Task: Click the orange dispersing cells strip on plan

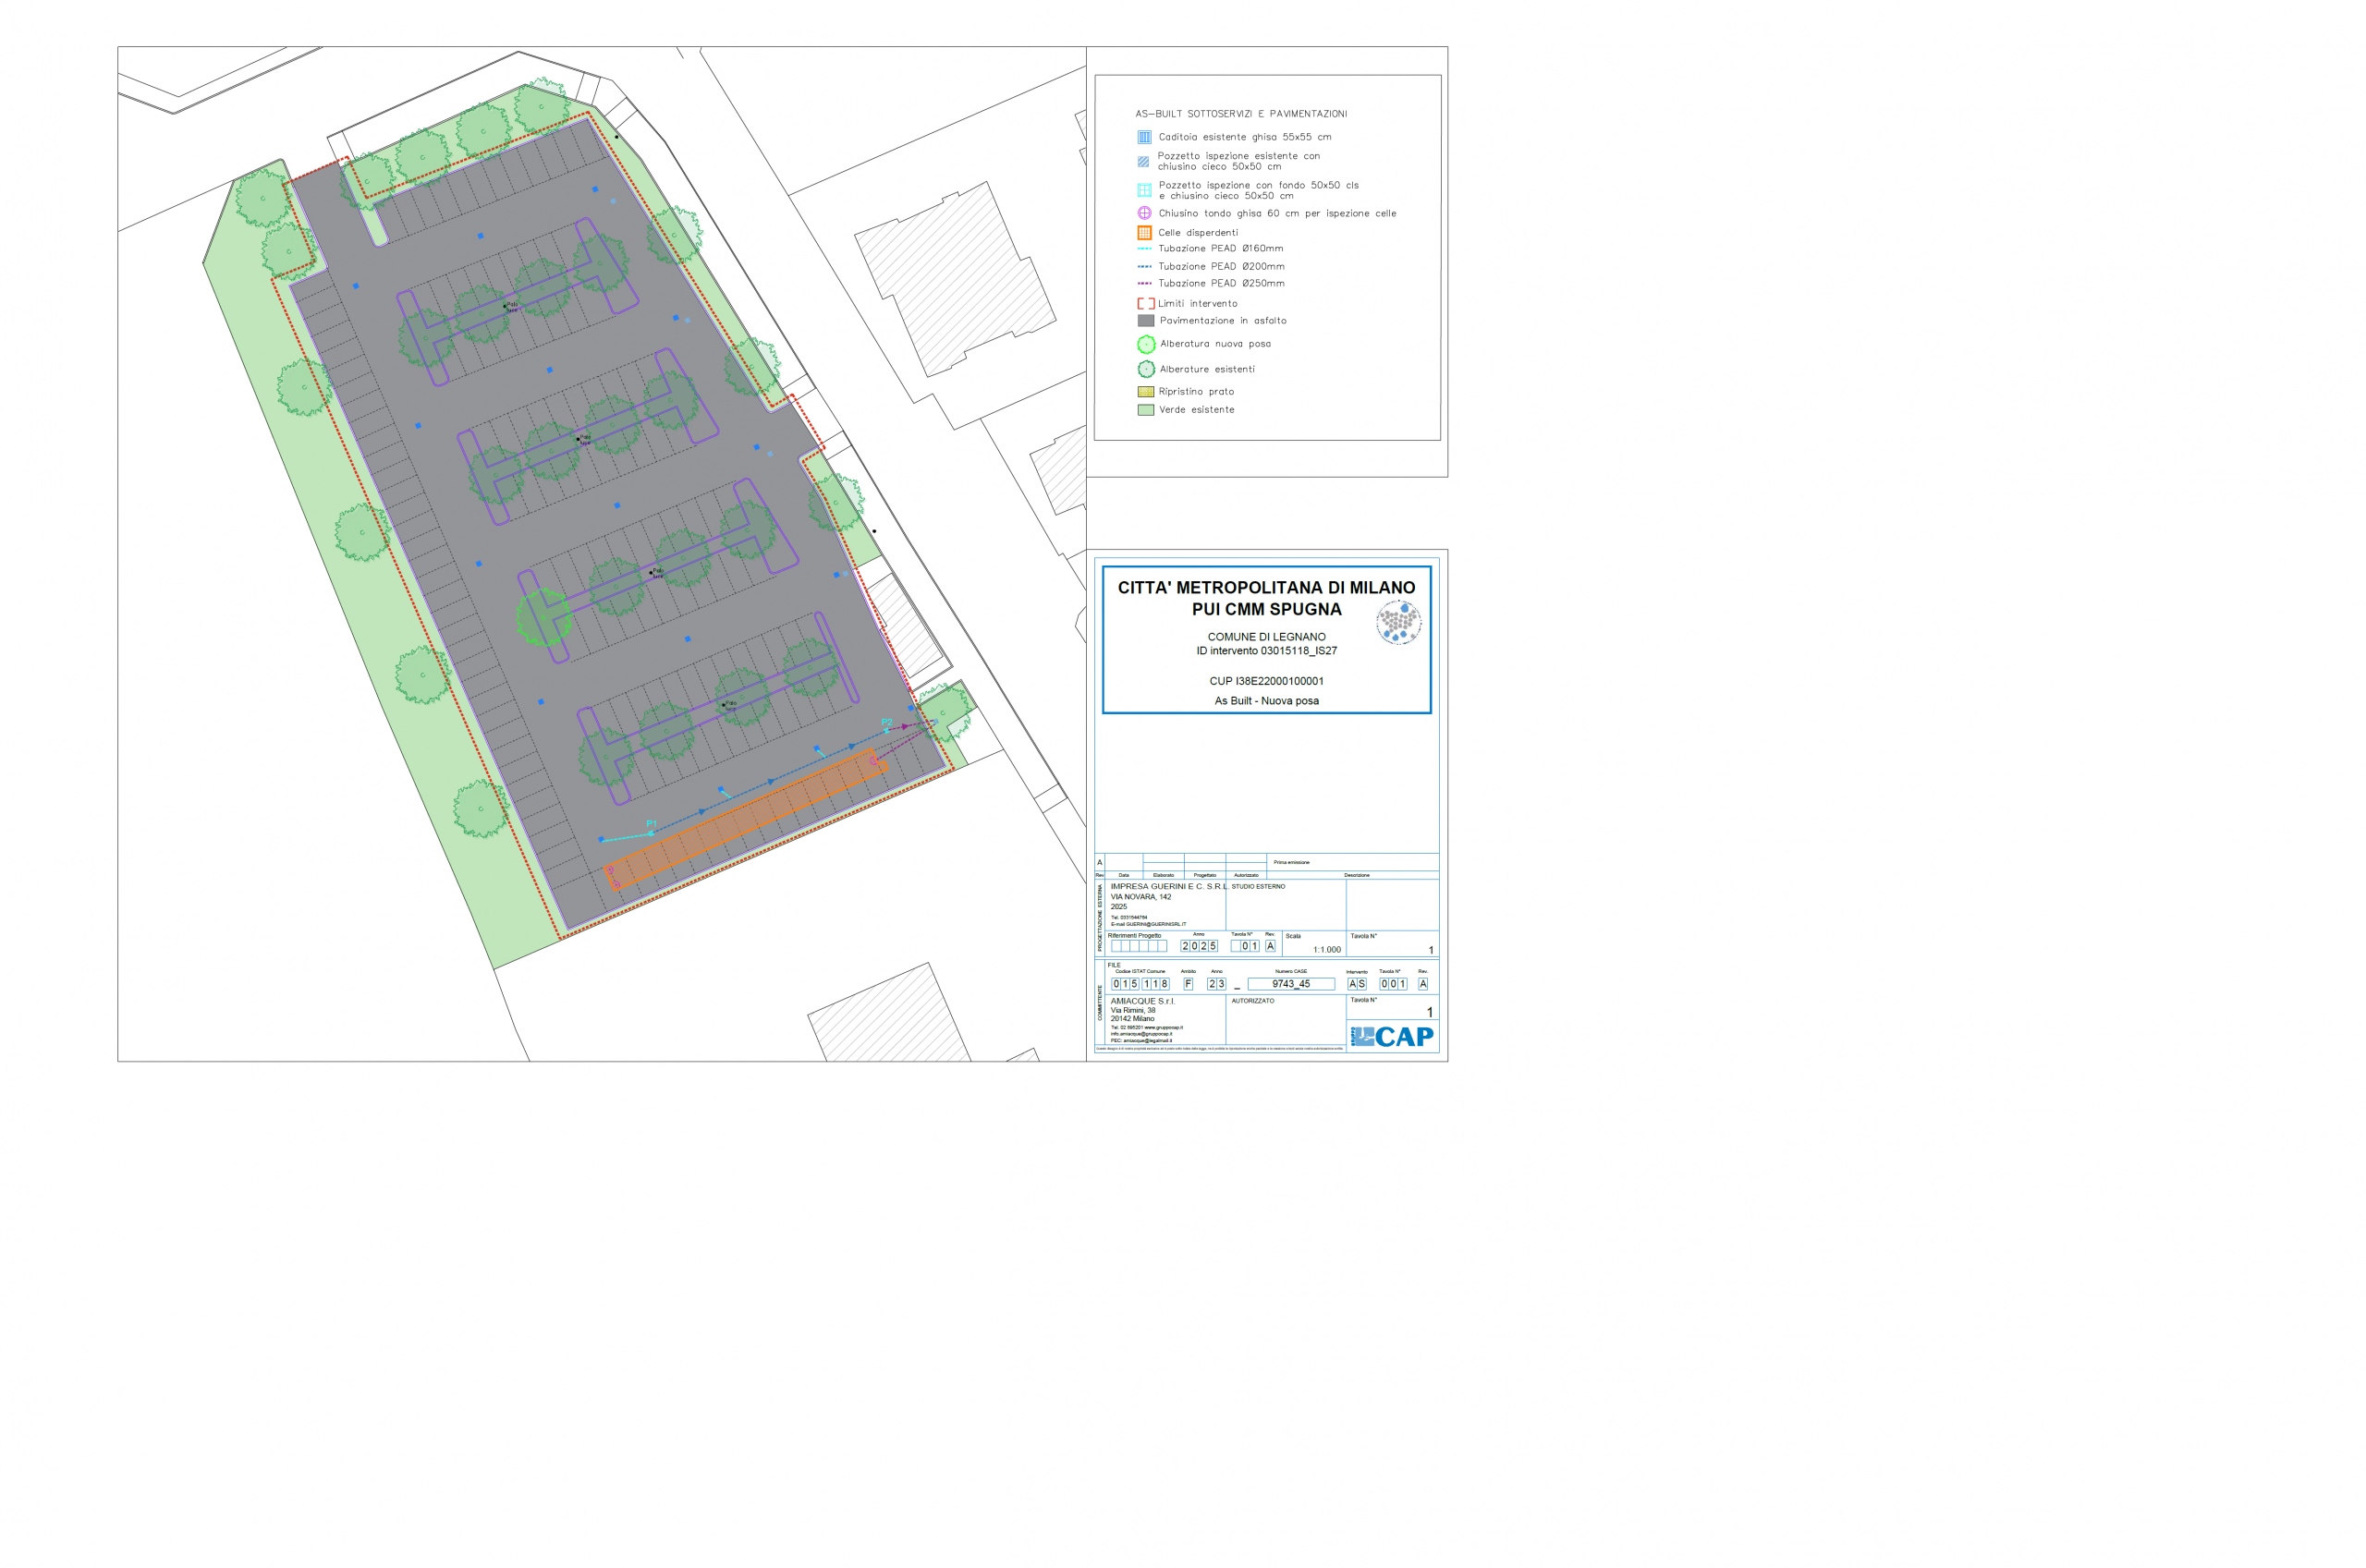Action: [x=745, y=819]
